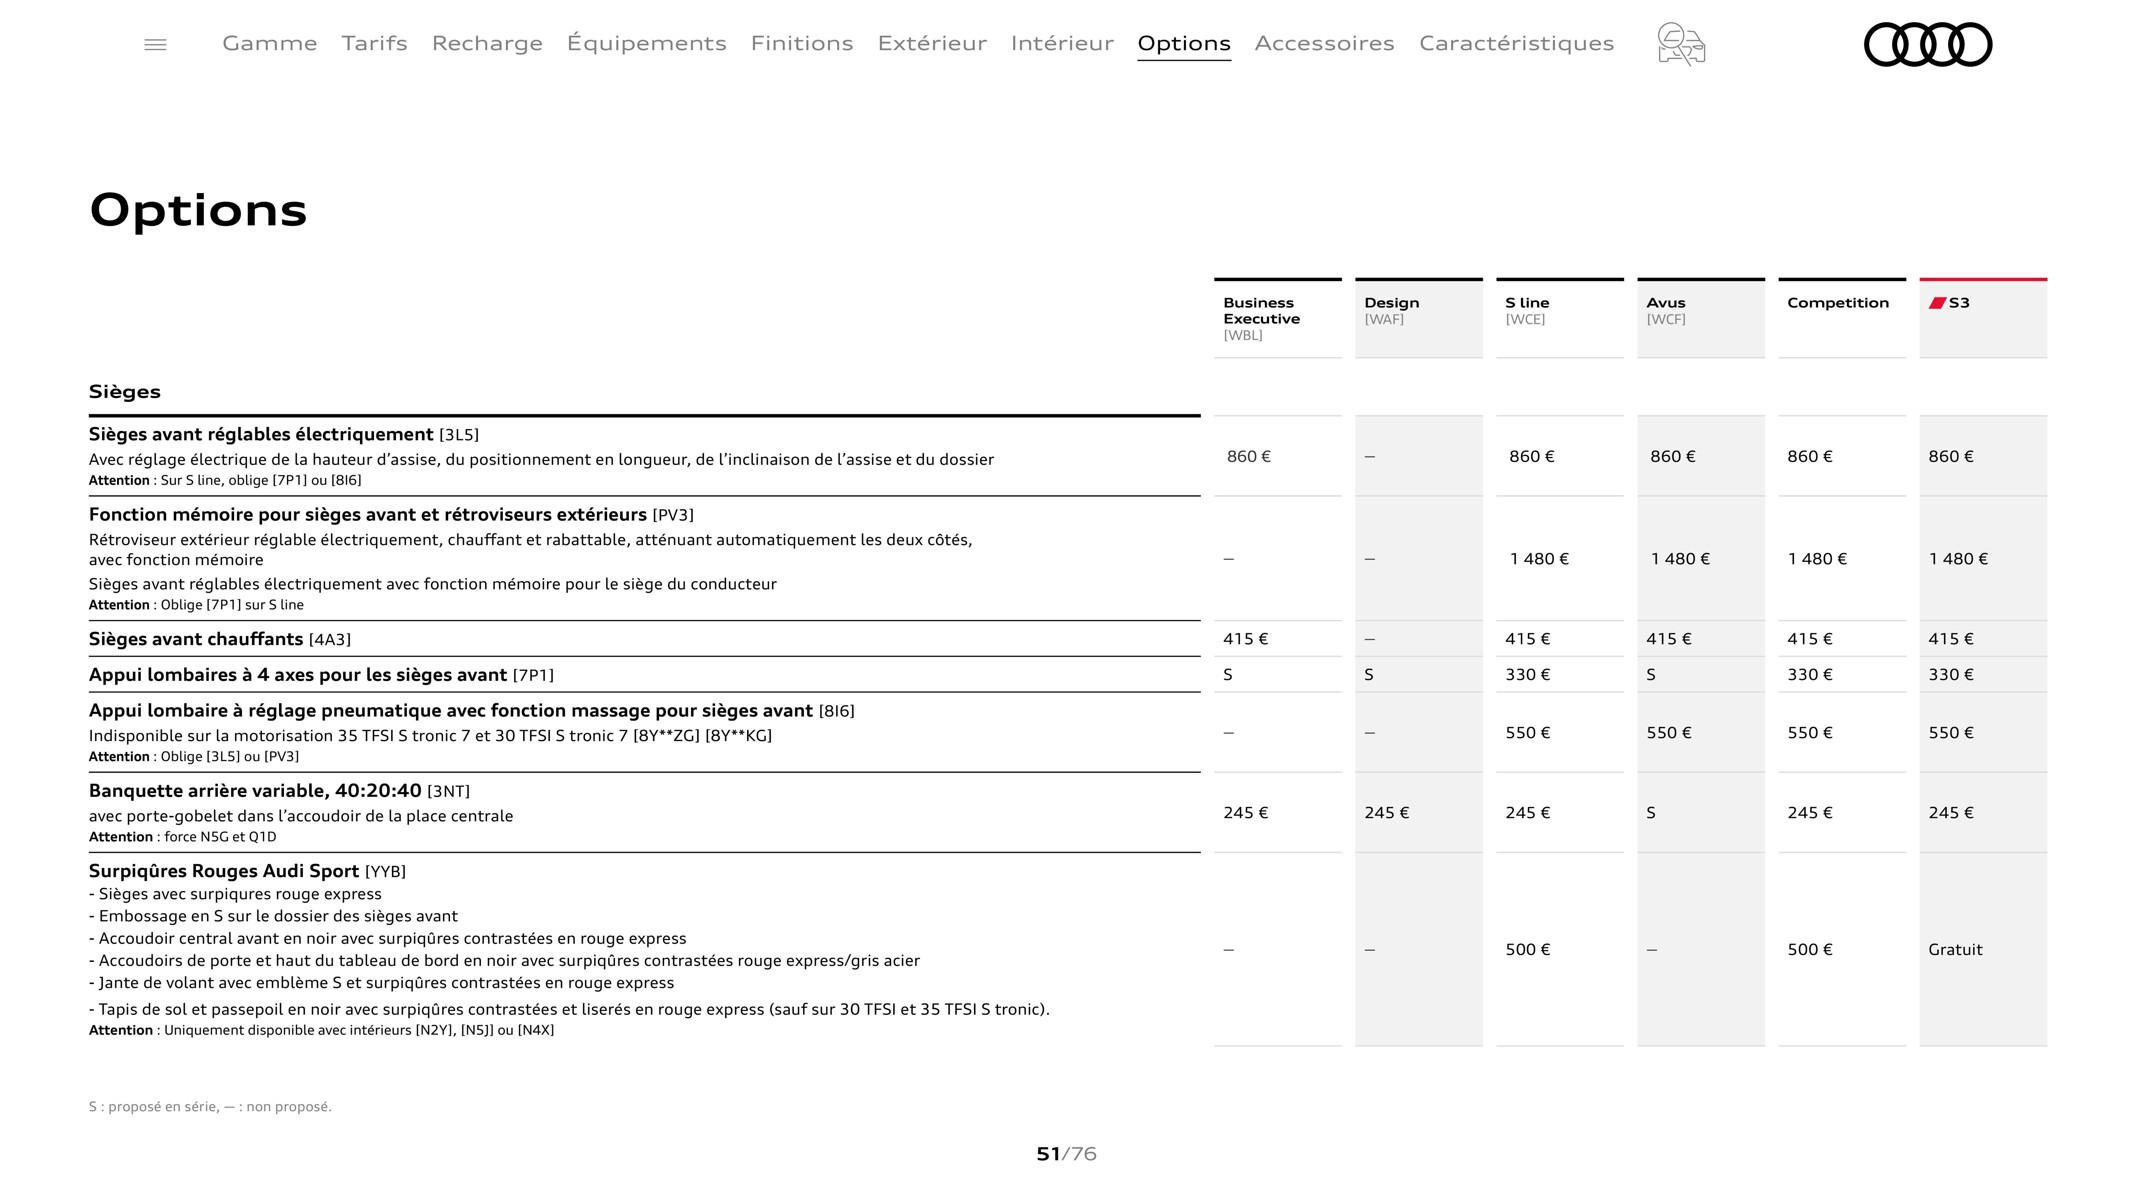The height and width of the screenshot is (1200, 2133).
Task: Select Appui lombaires à 4 axes [7P1] row
Action: point(644,675)
